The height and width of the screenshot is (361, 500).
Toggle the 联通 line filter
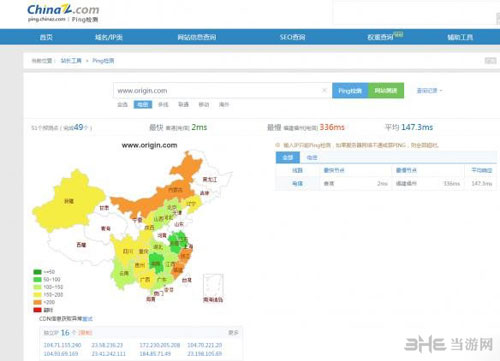183,105
